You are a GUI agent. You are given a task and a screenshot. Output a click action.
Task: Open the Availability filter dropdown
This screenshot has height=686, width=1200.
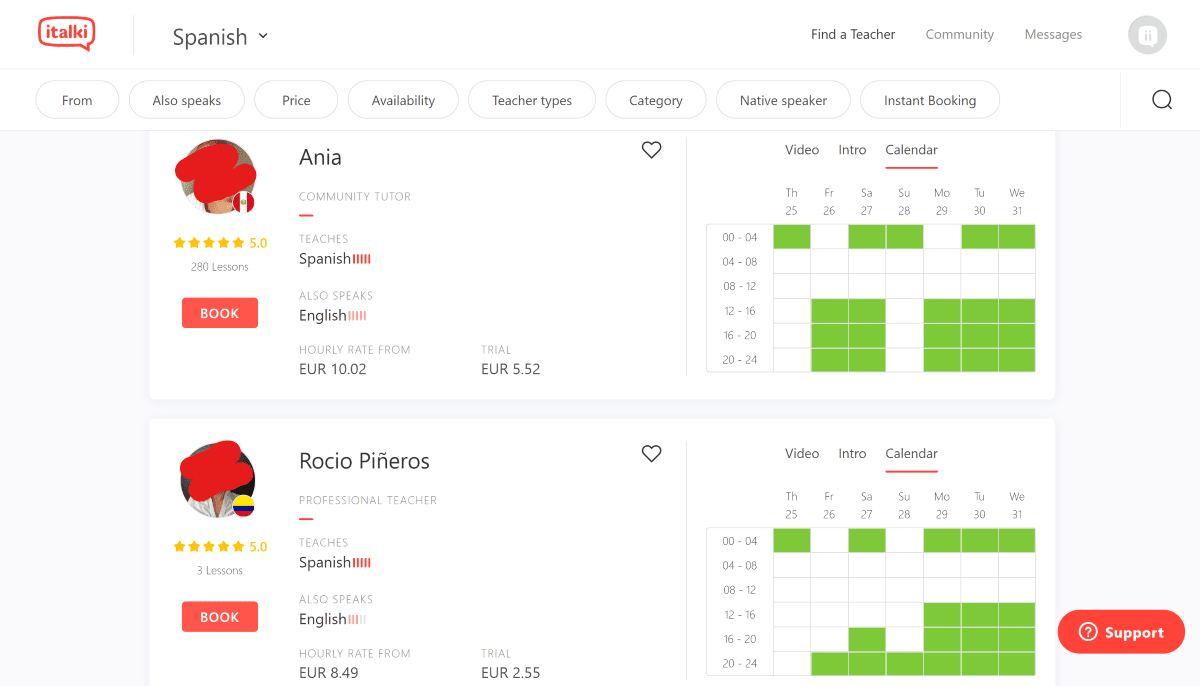coord(403,100)
